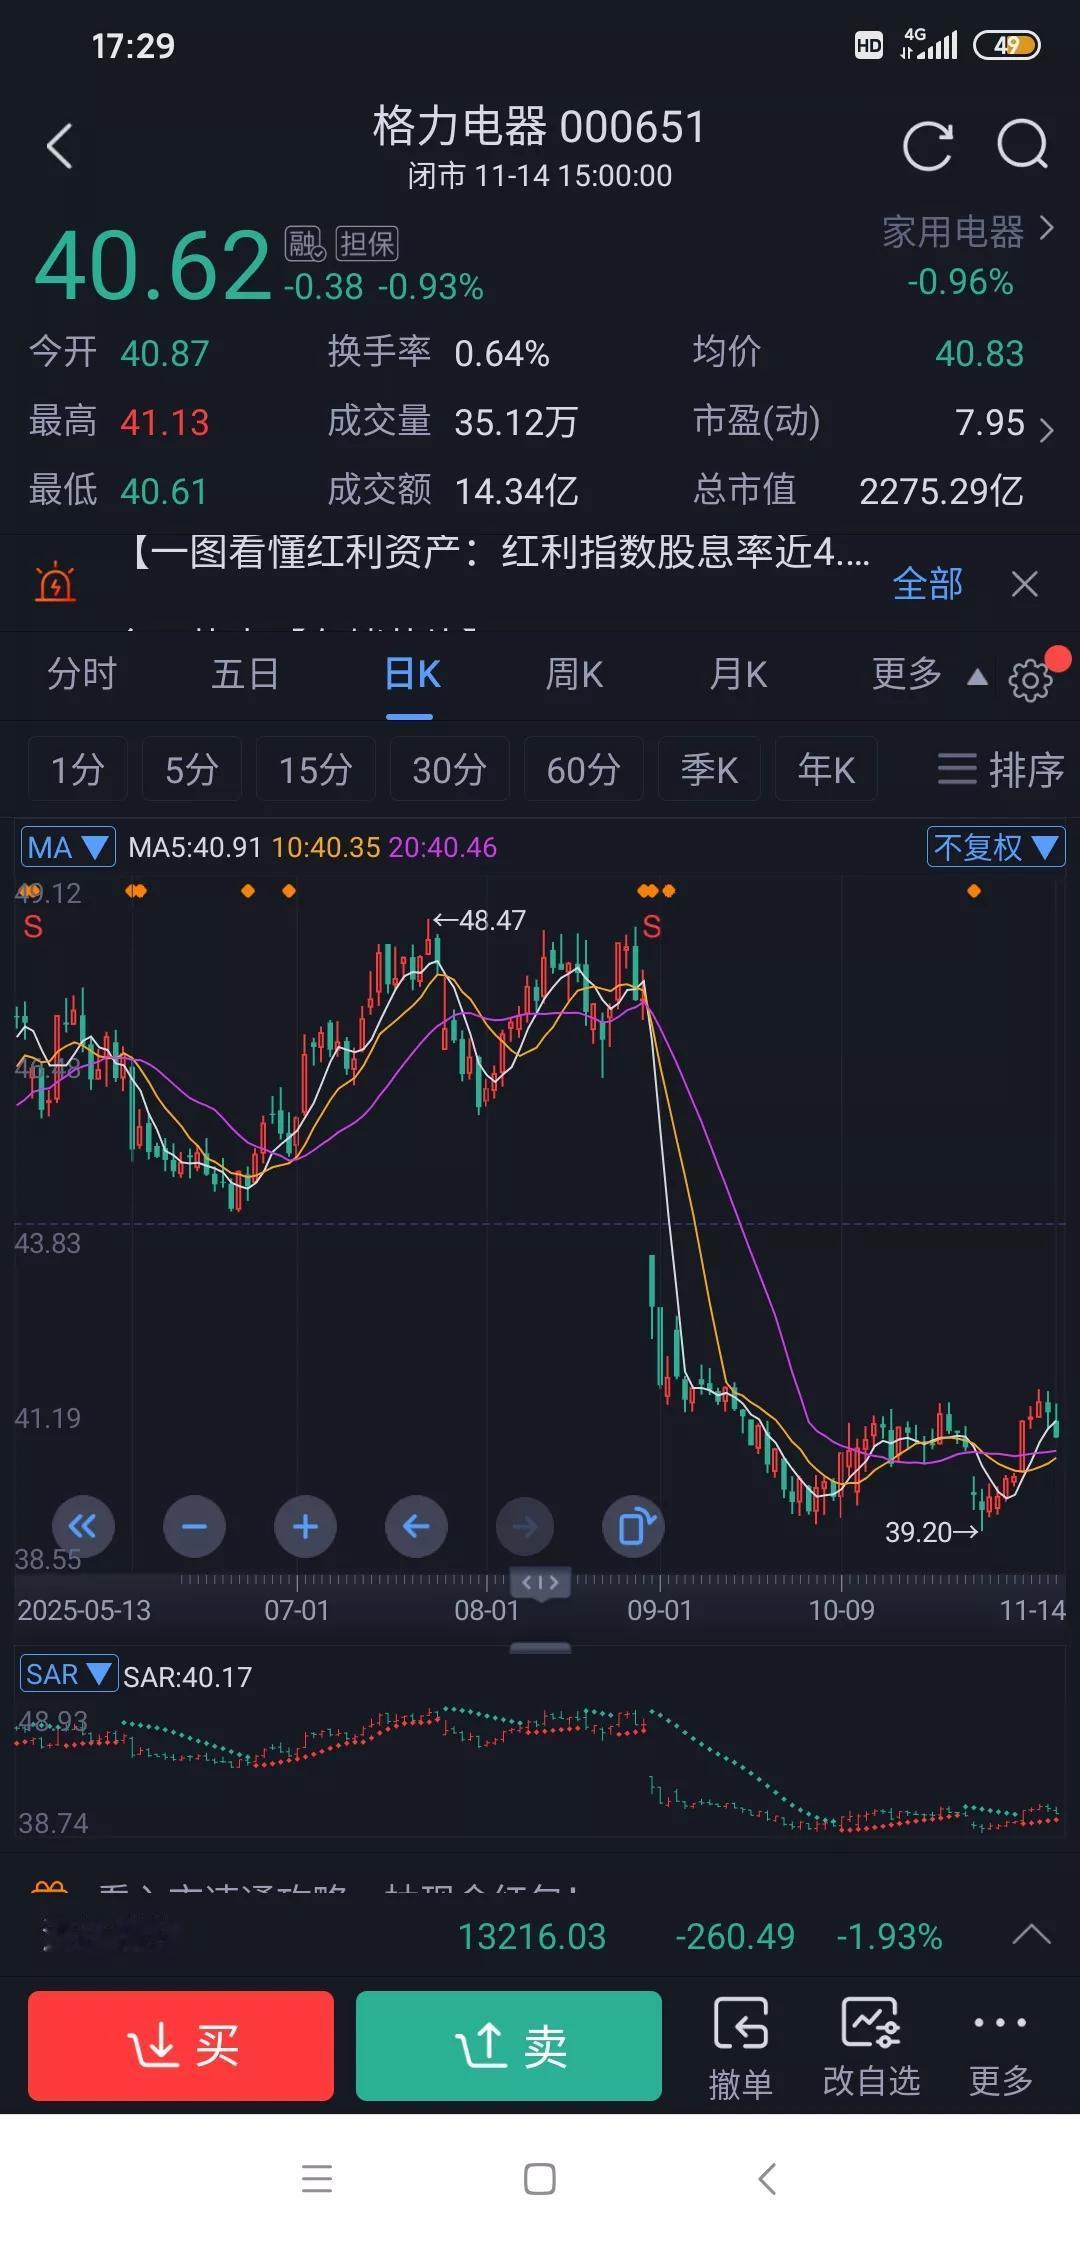Dismiss the news banner
1080x2244 pixels.
point(1025,583)
